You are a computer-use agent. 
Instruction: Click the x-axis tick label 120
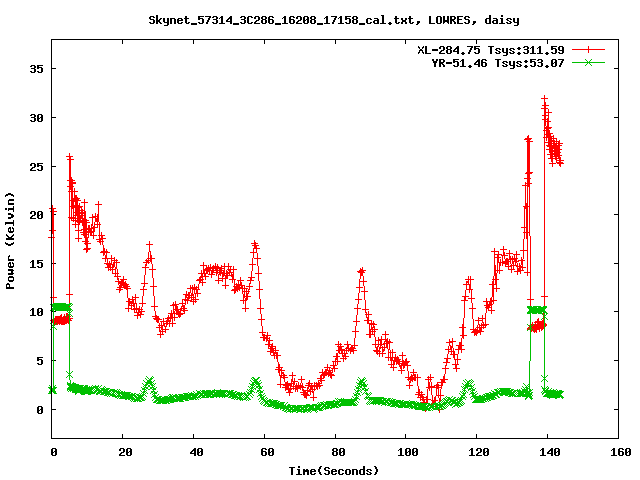click(x=479, y=452)
